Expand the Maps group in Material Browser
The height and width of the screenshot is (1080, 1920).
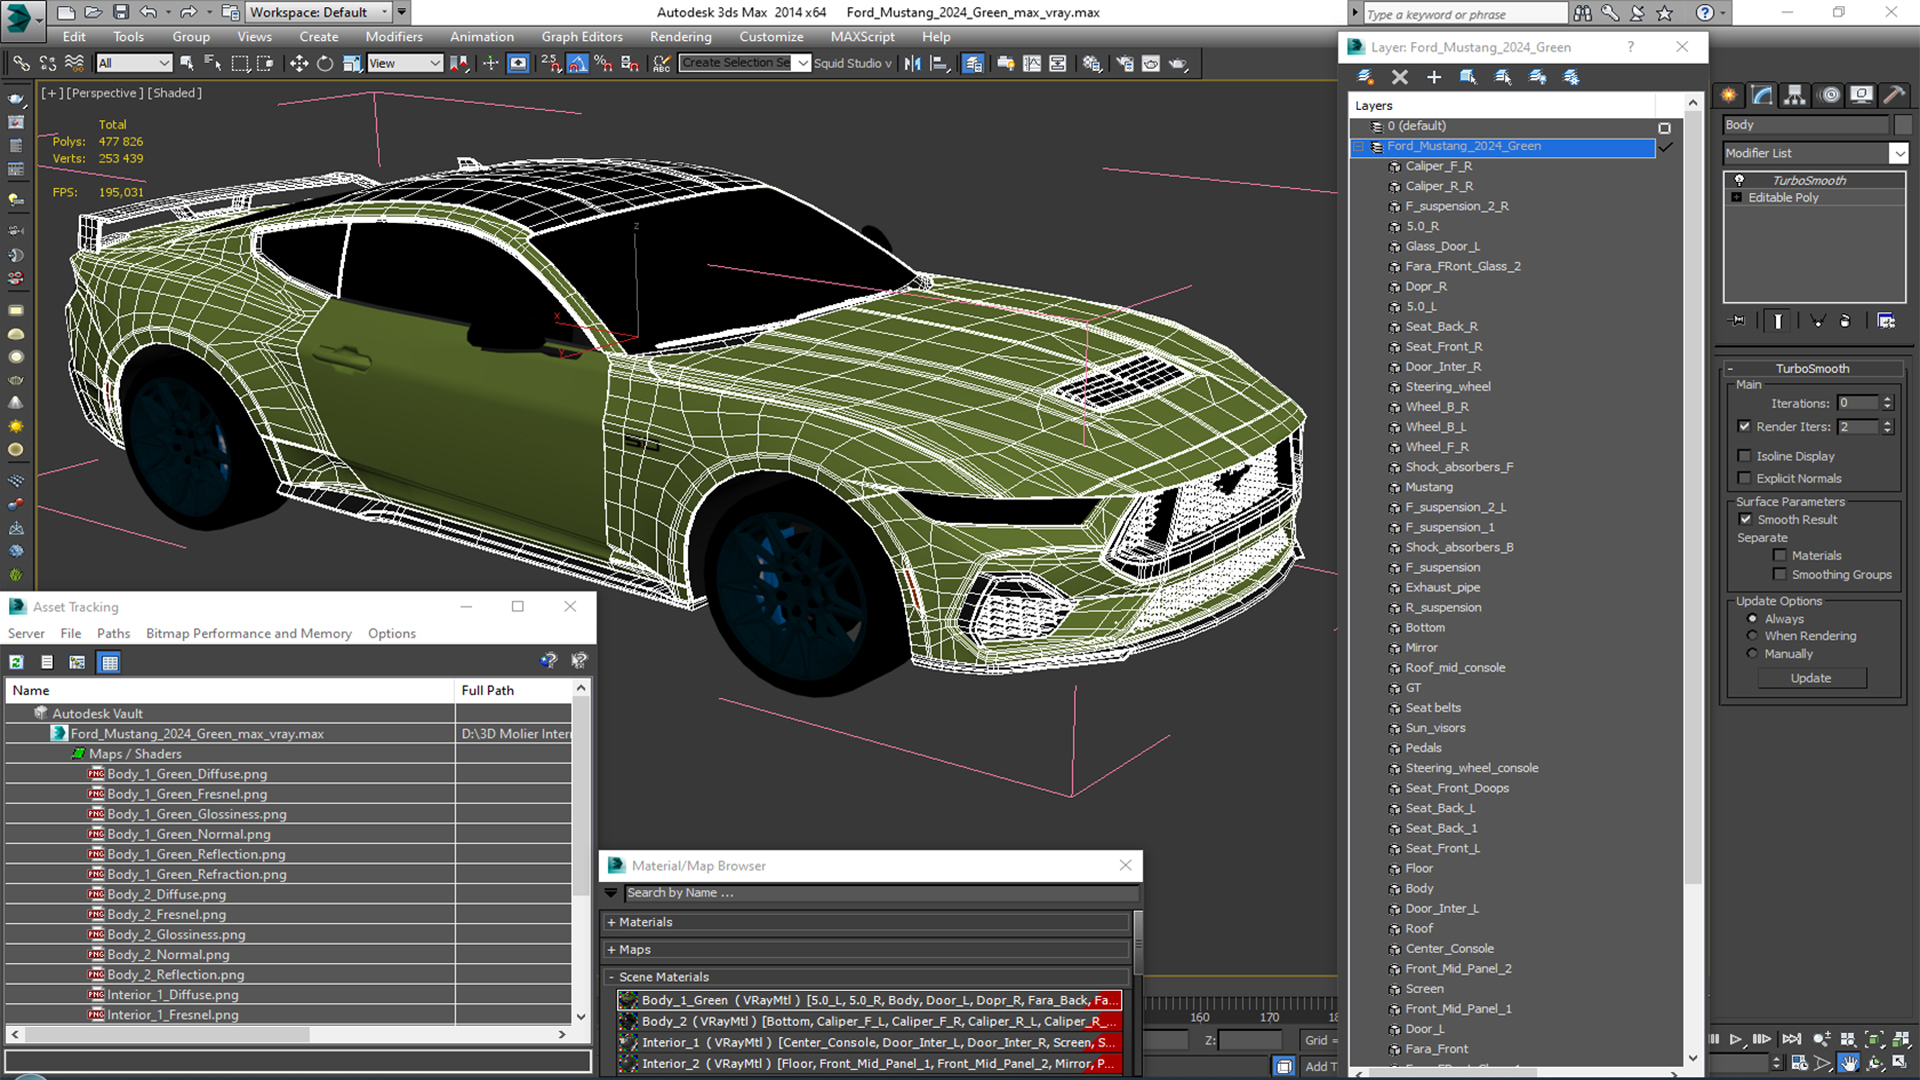(x=611, y=950)
